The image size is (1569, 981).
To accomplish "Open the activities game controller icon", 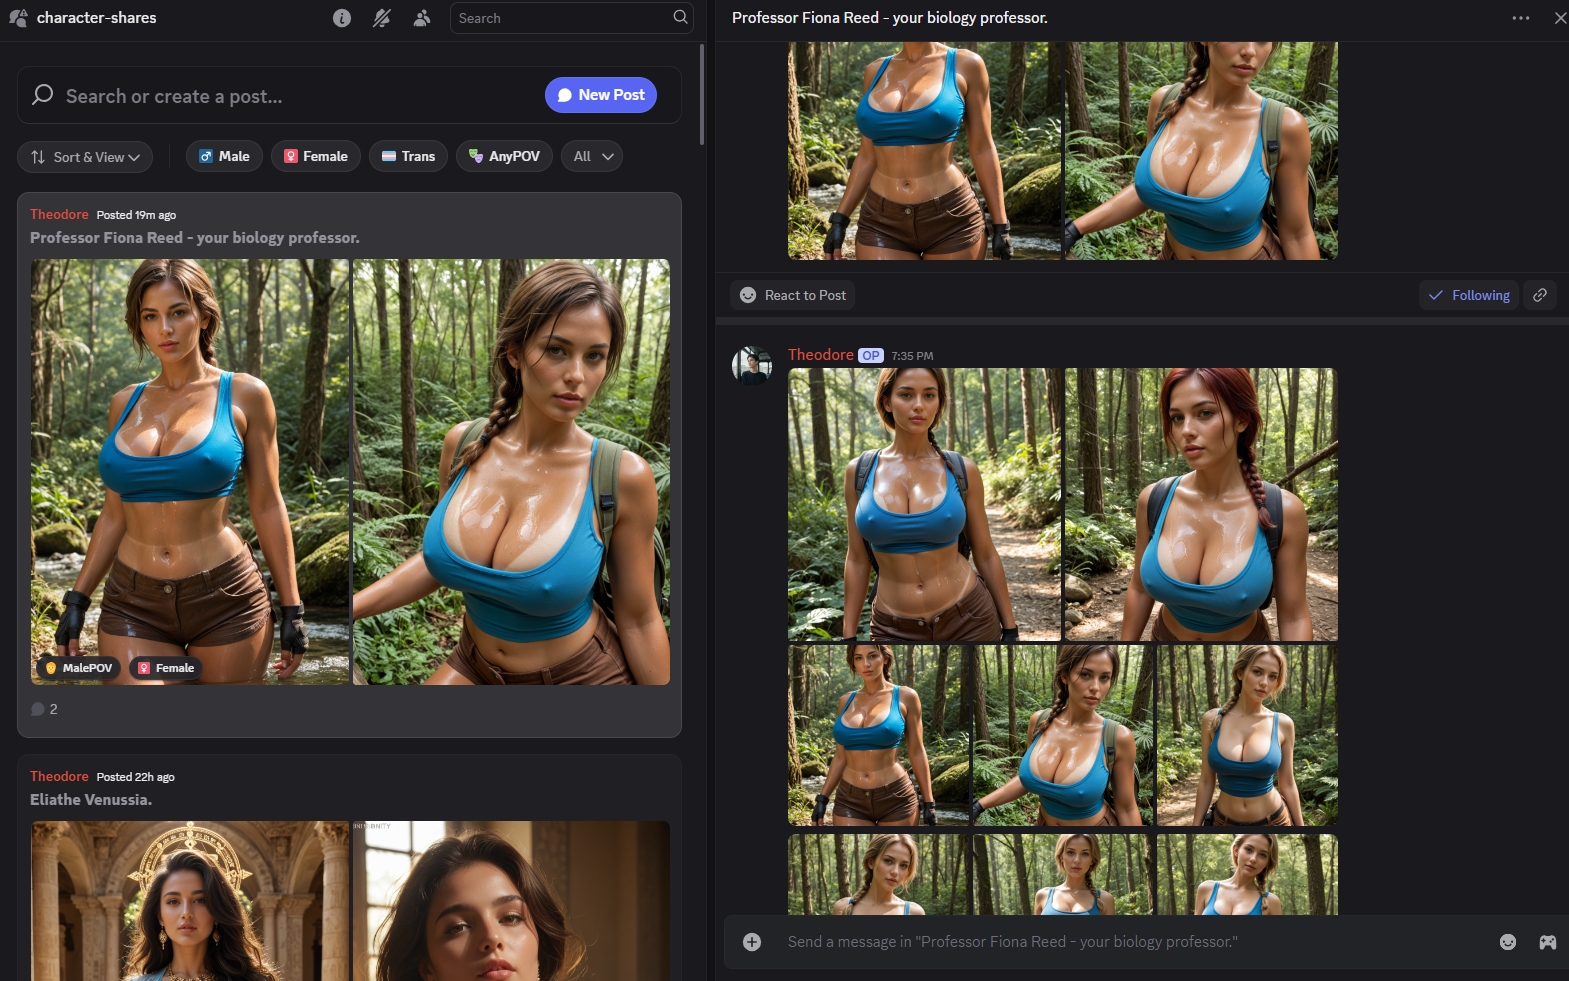I will pos(1547,942).
